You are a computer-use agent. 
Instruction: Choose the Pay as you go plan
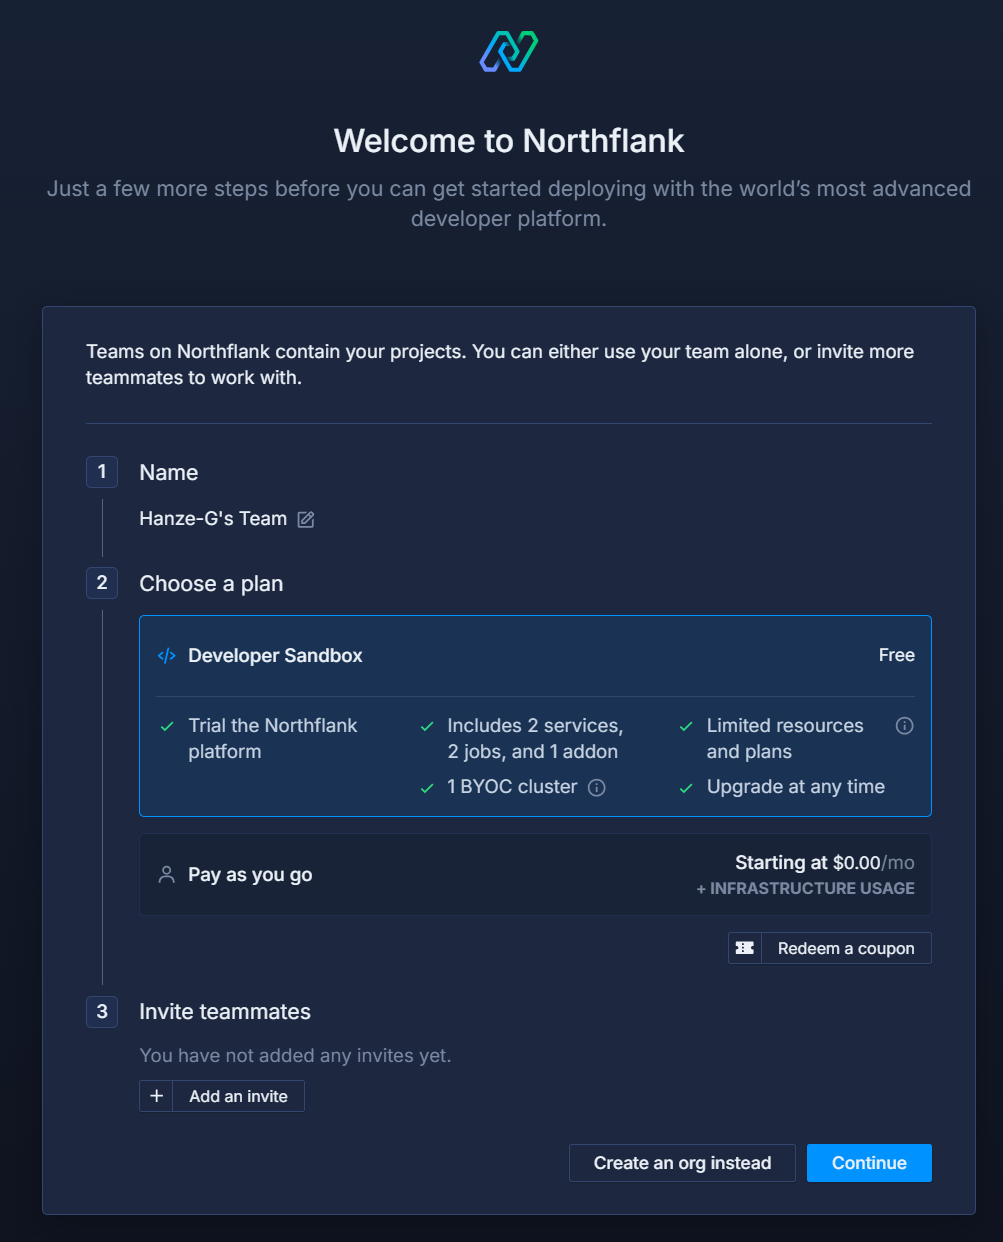pos(535,875)
